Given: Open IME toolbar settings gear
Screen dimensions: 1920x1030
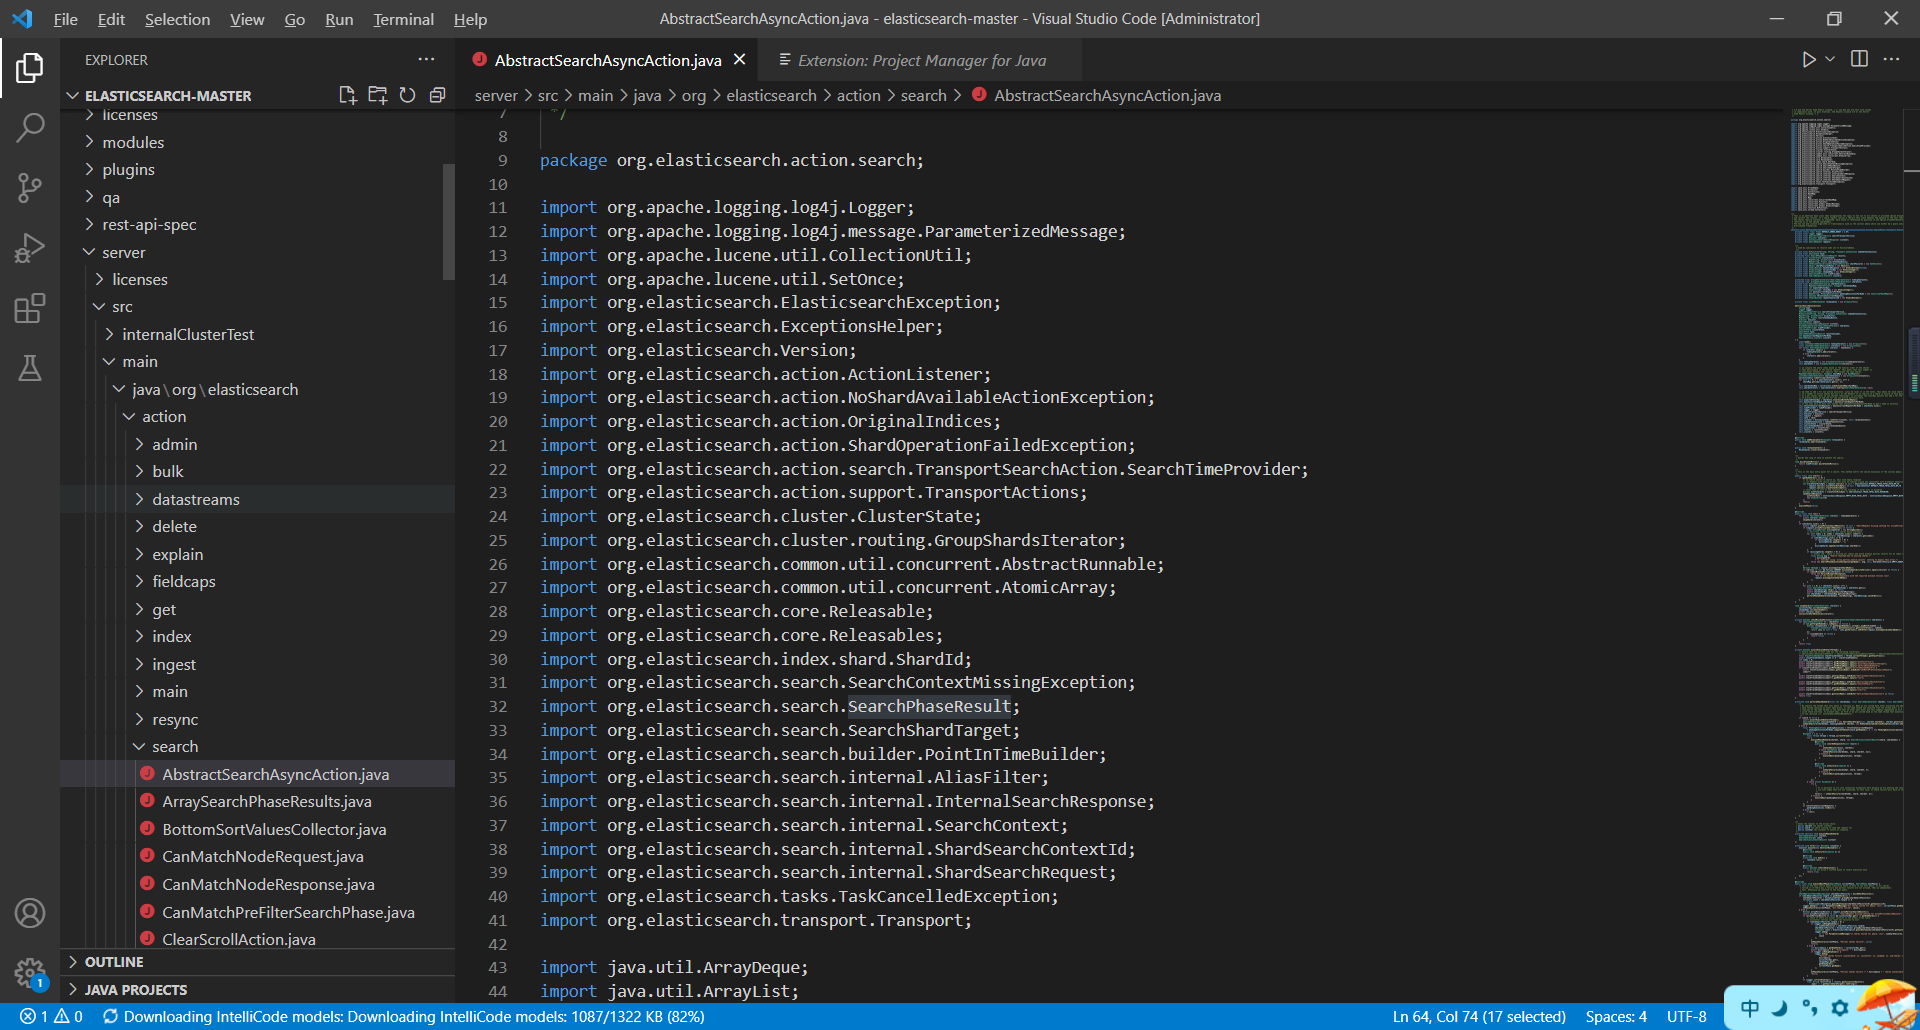Looking at the screenshot, I should click(1839, 1008).
